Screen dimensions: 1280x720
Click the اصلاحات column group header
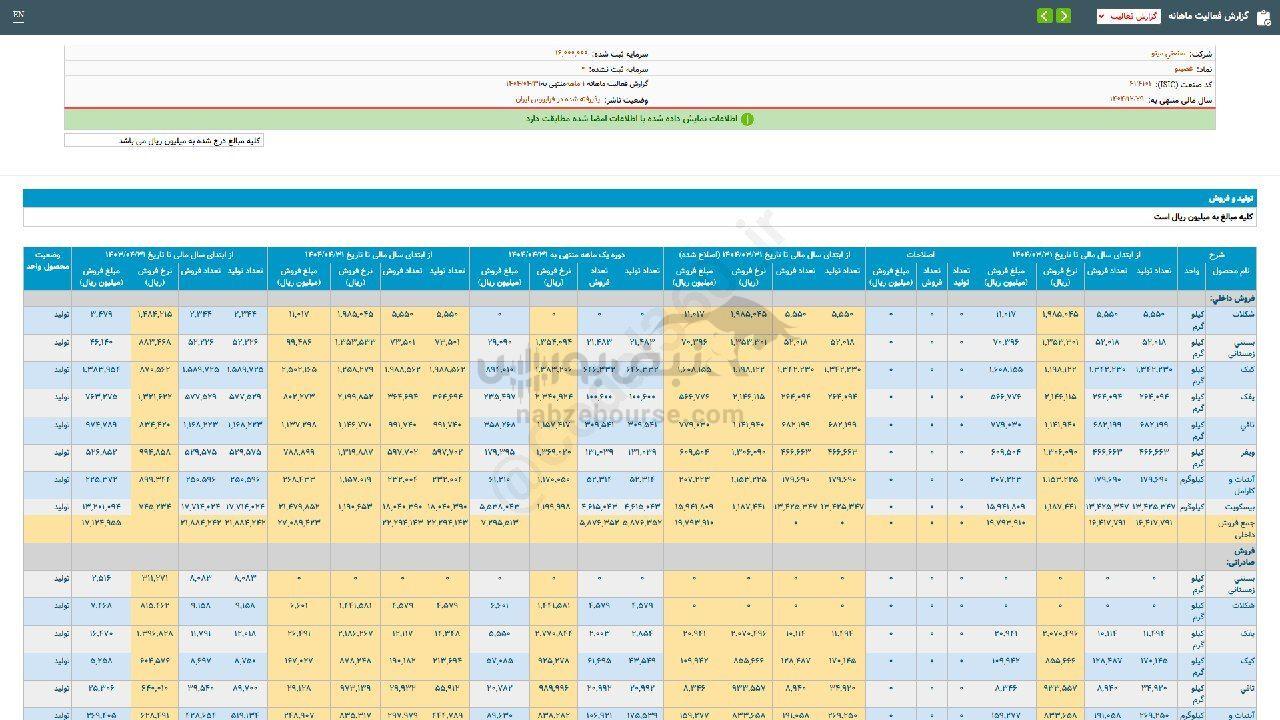tap(921, 255)
